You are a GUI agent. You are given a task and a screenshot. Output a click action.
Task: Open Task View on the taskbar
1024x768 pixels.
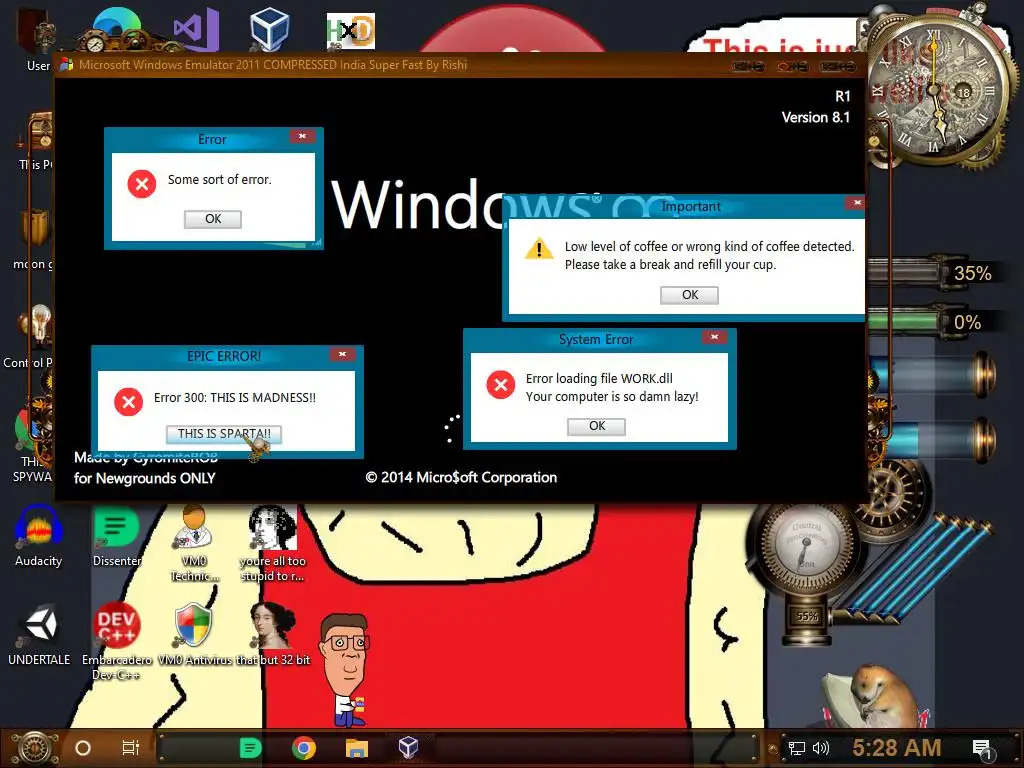point(131,748)
